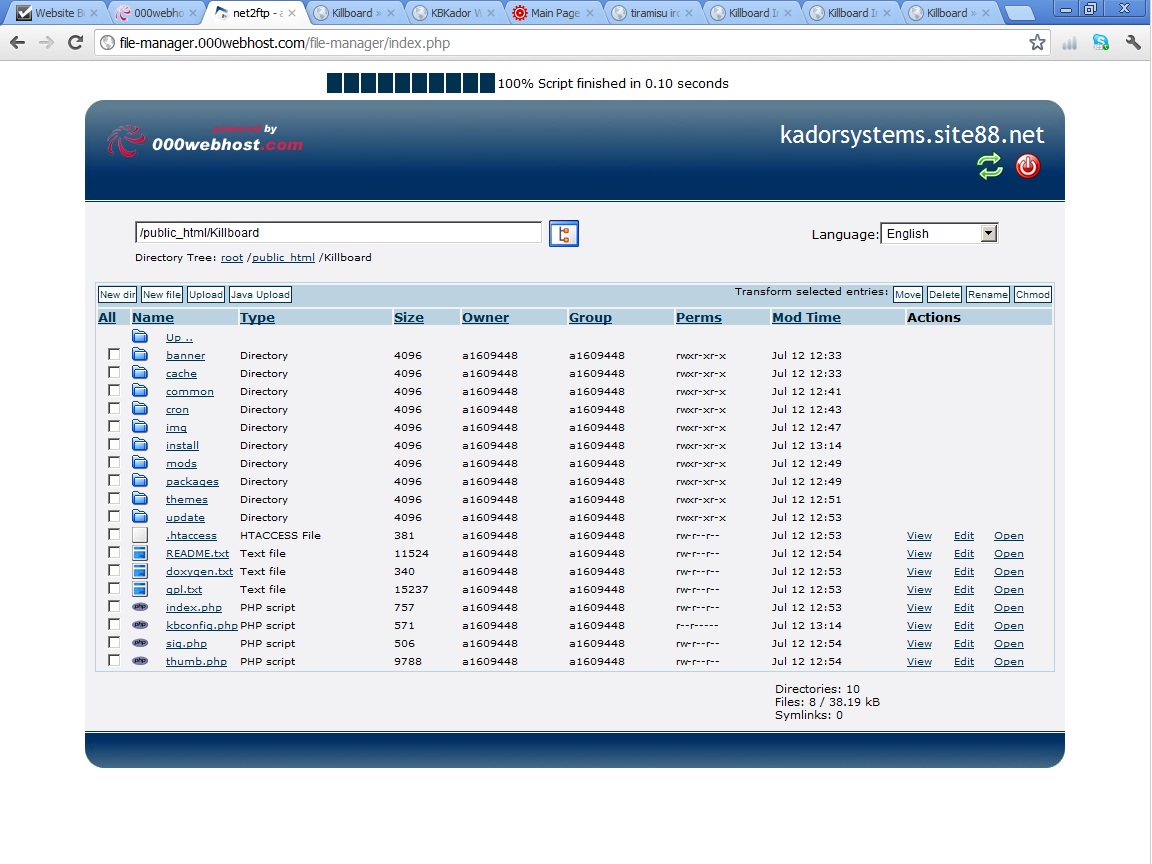The image size is (1152, 864).
Task: Click the packages folder icon
Action: pyautogui.click(x=140, y=480)
